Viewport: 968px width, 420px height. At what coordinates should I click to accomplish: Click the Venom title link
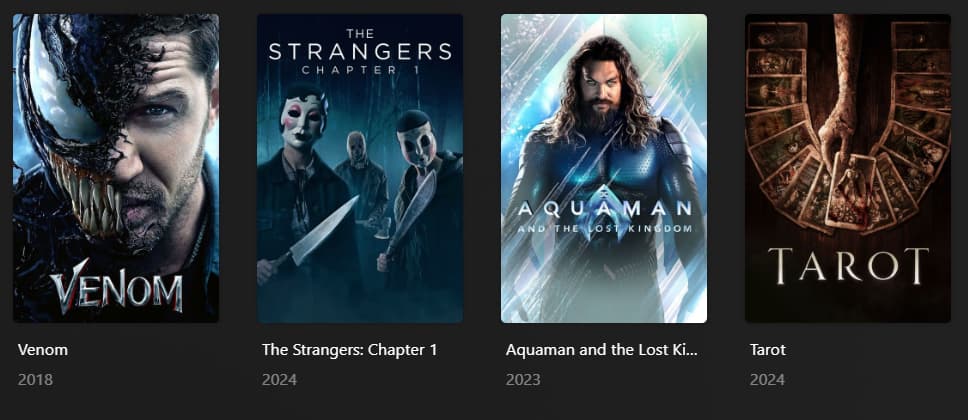43,350
